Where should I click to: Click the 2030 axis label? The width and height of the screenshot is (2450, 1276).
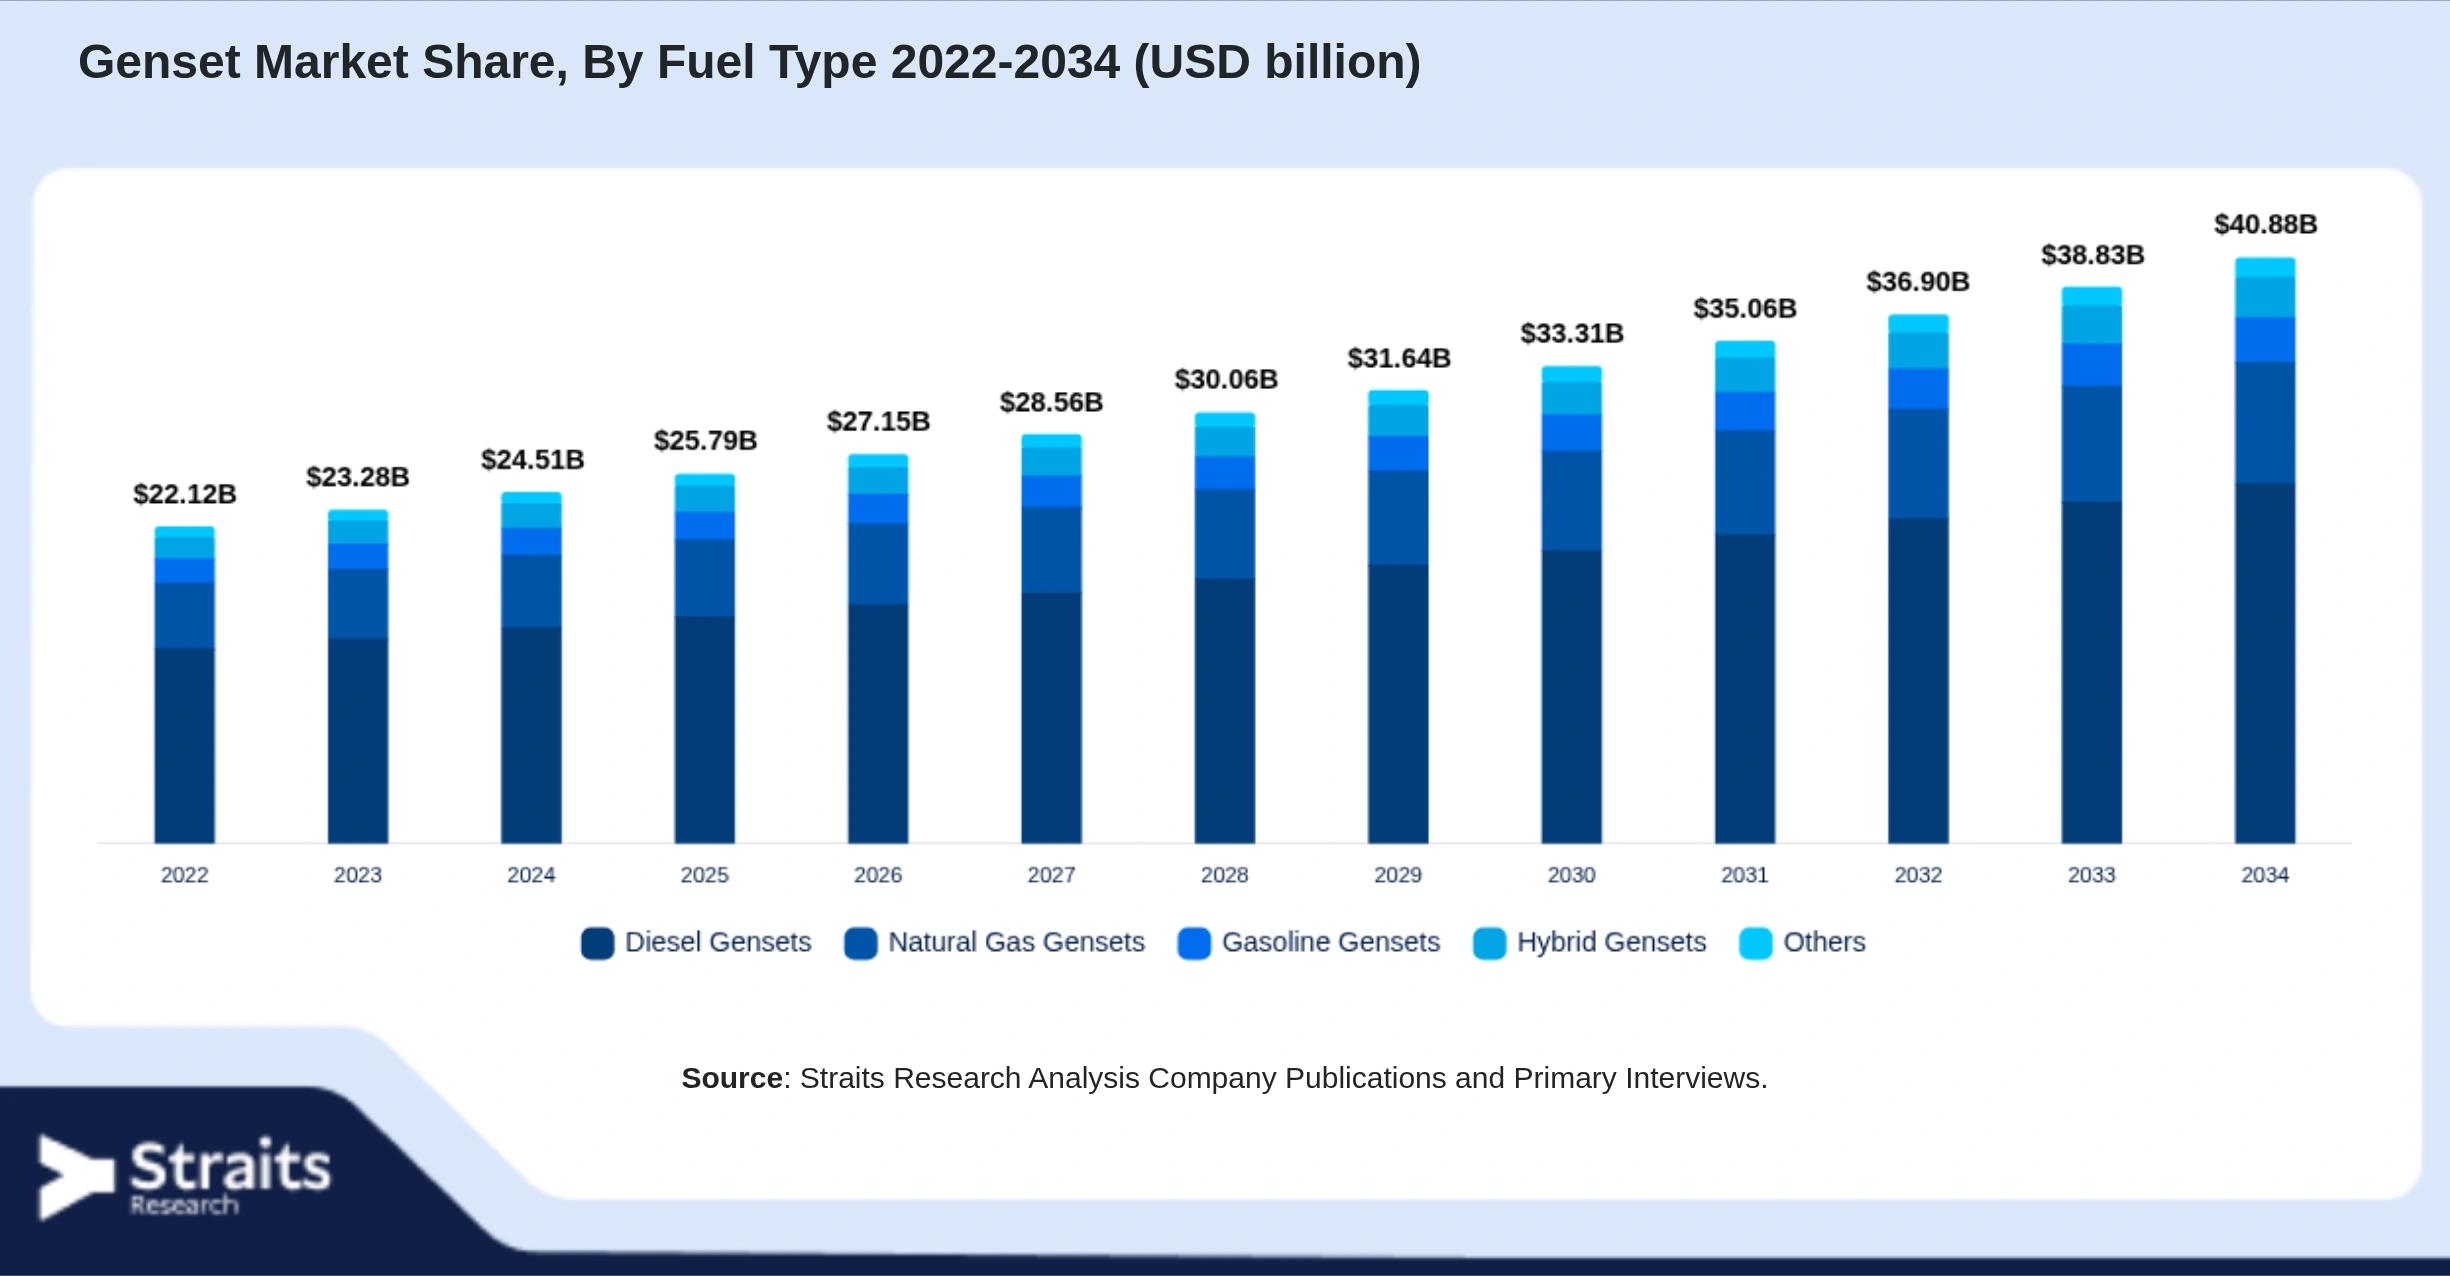[x=1572, y=875]
